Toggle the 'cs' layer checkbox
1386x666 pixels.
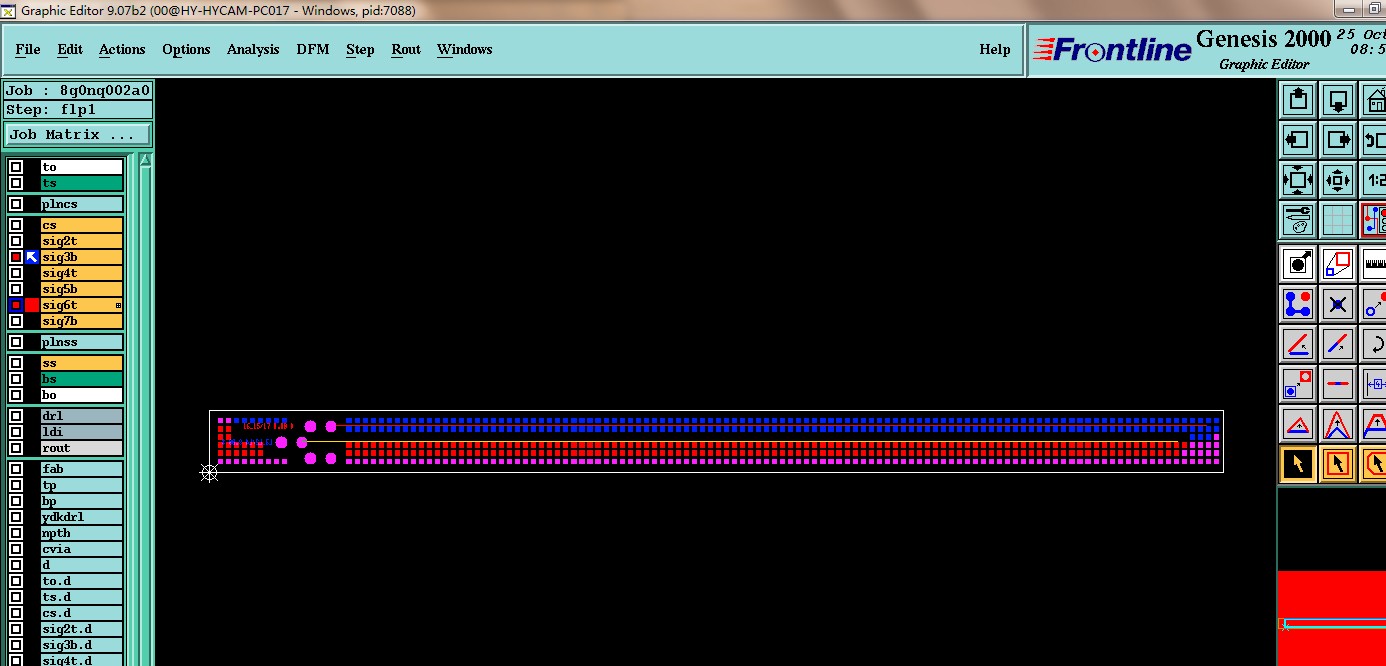(16, 225)
